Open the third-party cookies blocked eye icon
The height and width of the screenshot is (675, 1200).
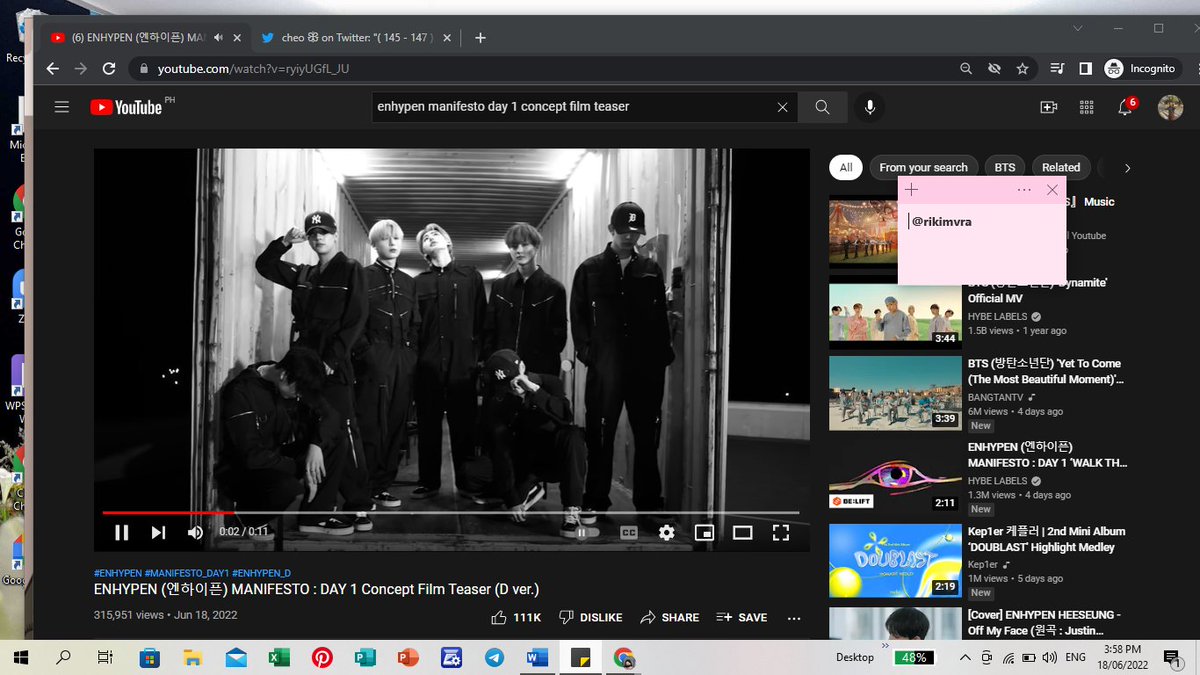point(994,69)
